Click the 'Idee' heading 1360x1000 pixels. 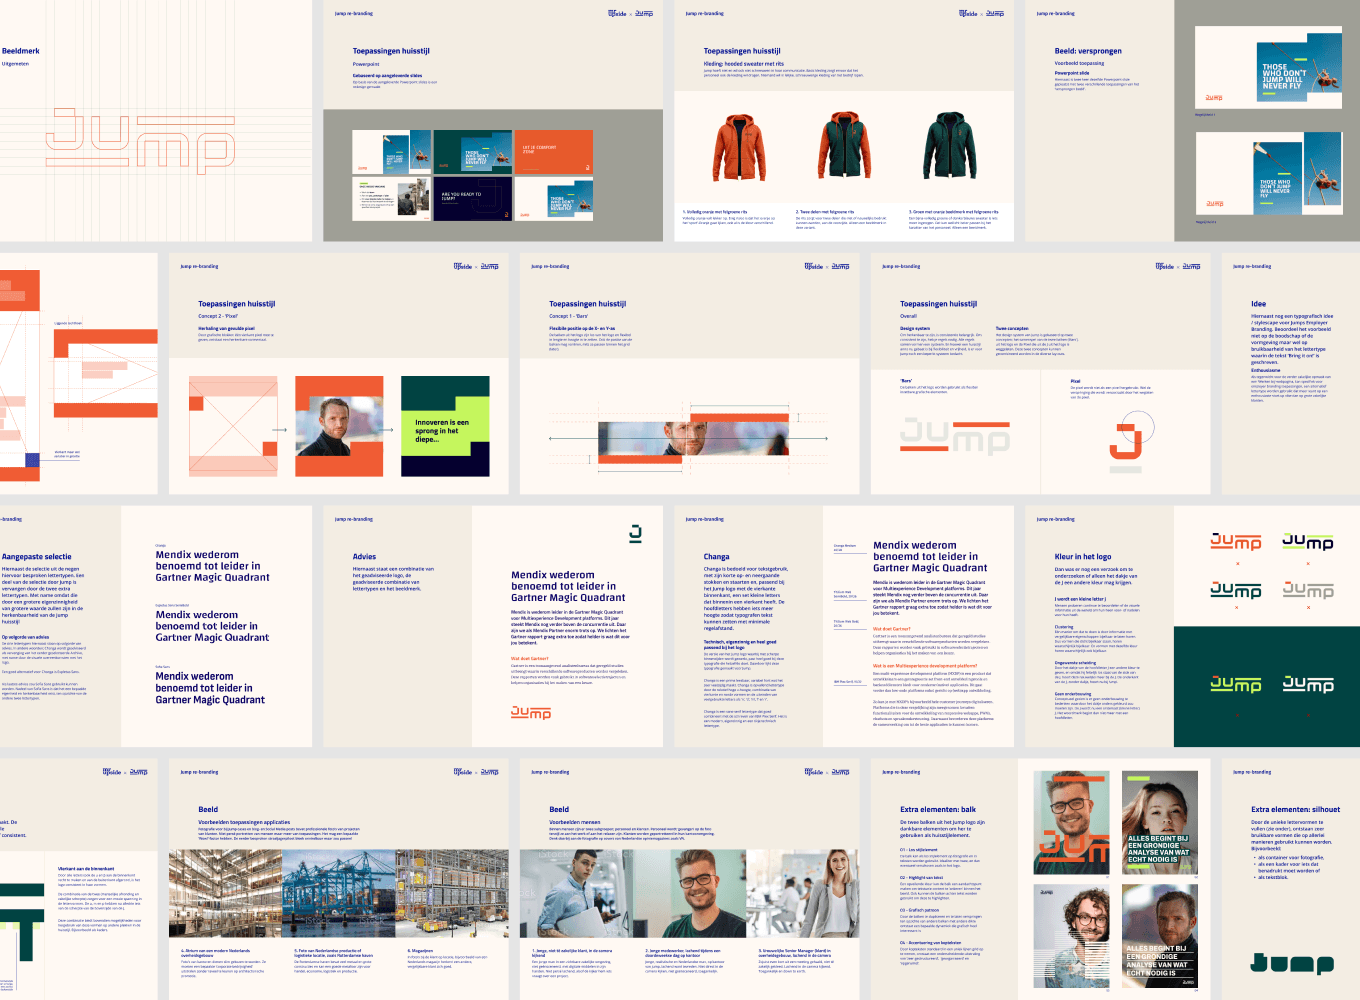(1258, 304)
